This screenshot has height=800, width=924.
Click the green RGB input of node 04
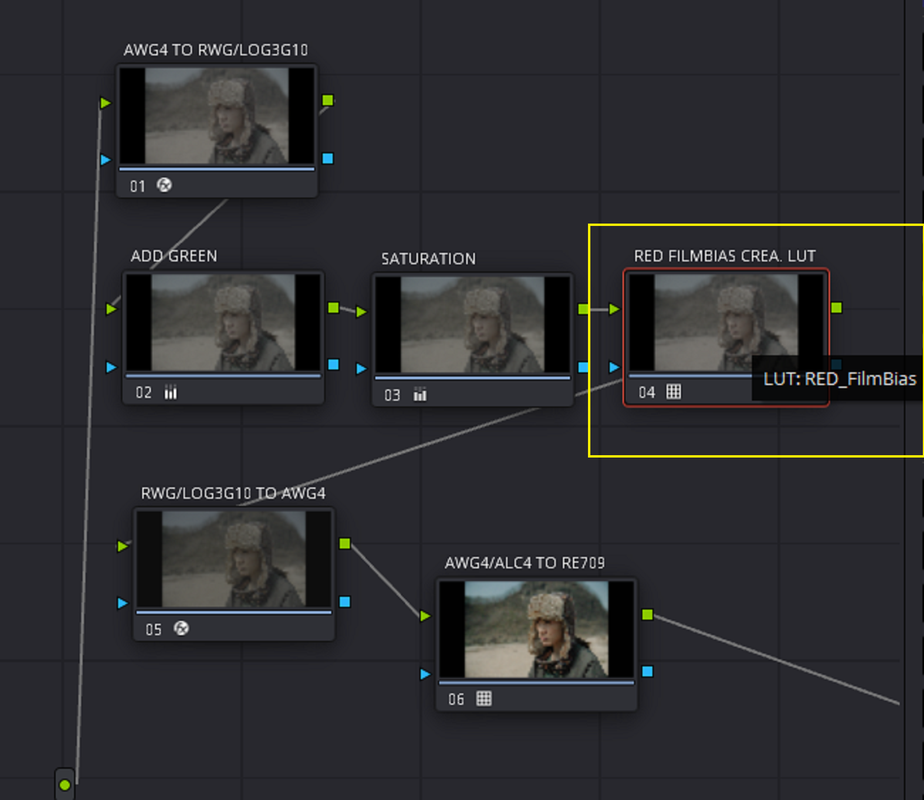(x=614, y=309)
